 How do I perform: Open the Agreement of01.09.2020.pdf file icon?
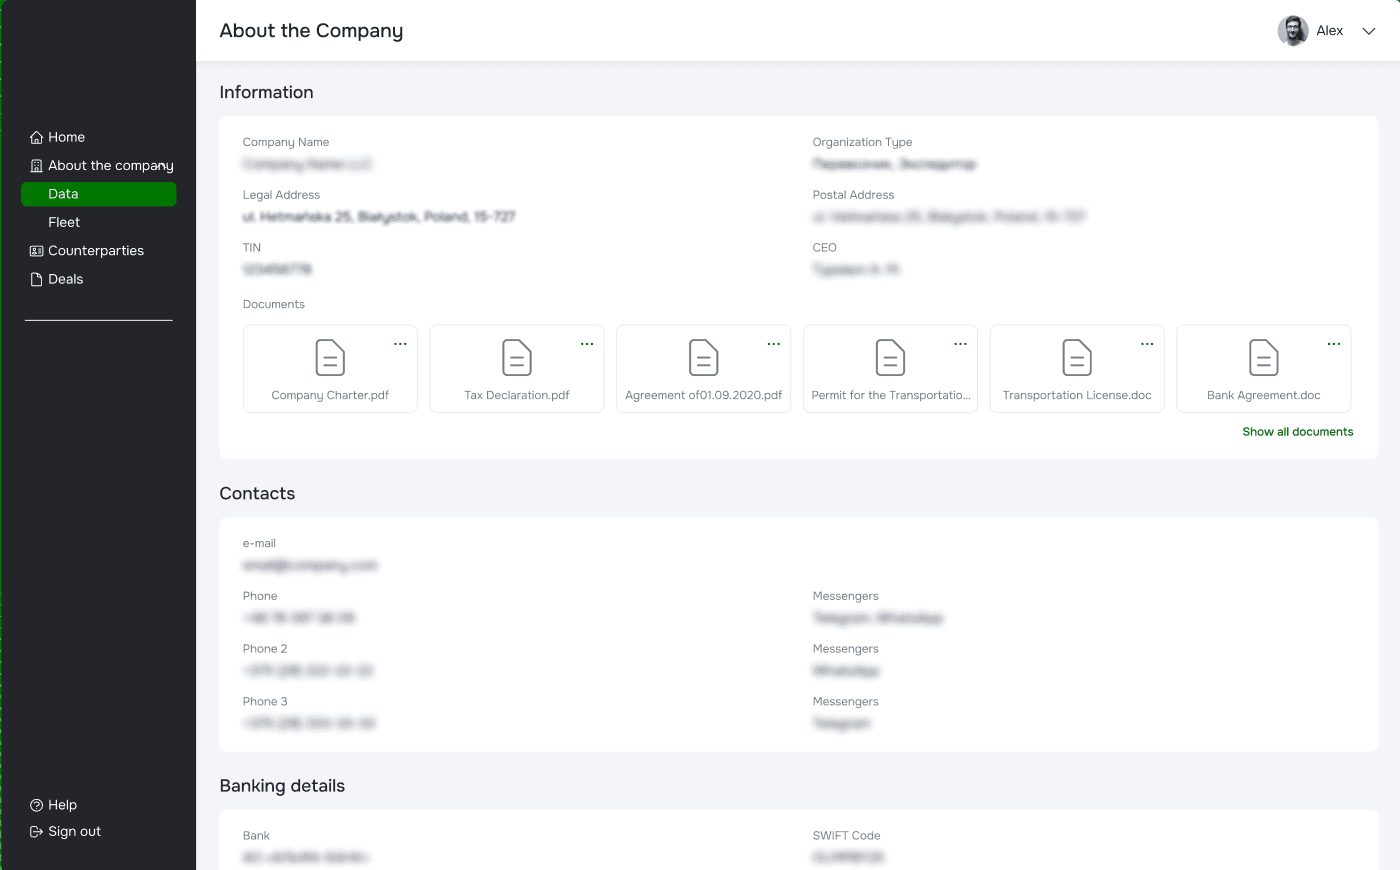(704, 358)
